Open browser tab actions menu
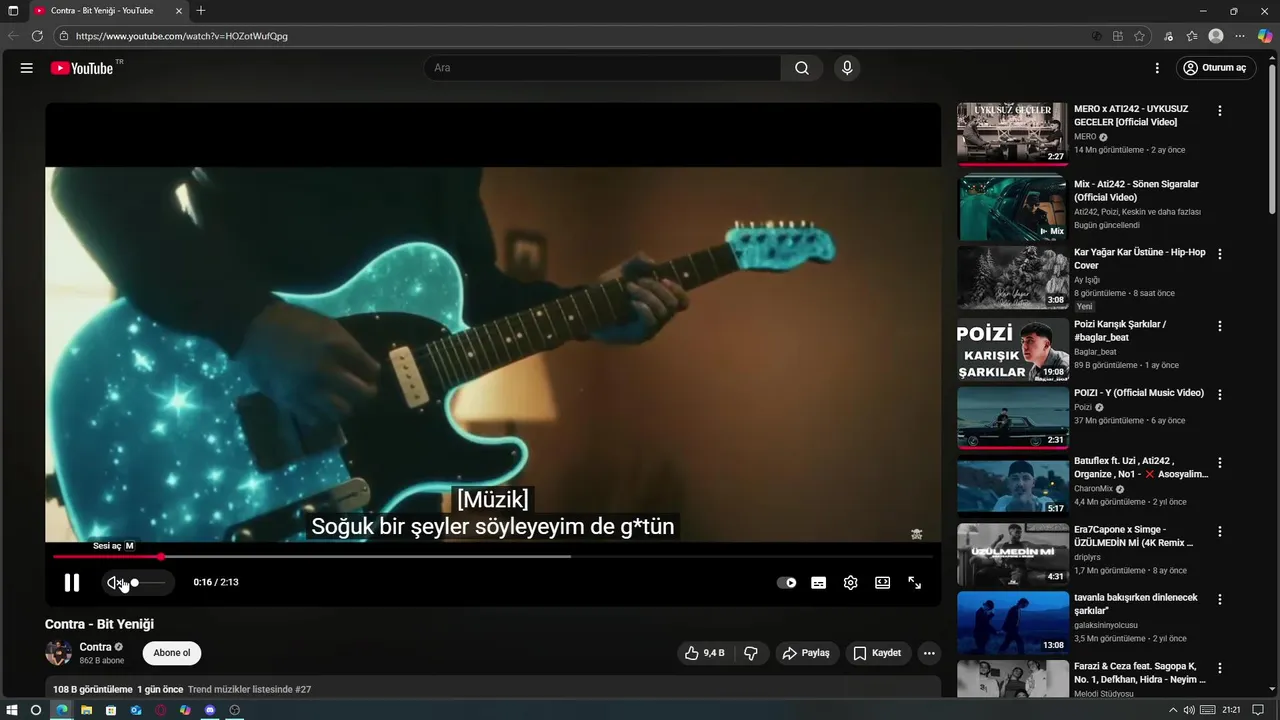This screenshot has width=1280, height=720. tap(13, 11)
